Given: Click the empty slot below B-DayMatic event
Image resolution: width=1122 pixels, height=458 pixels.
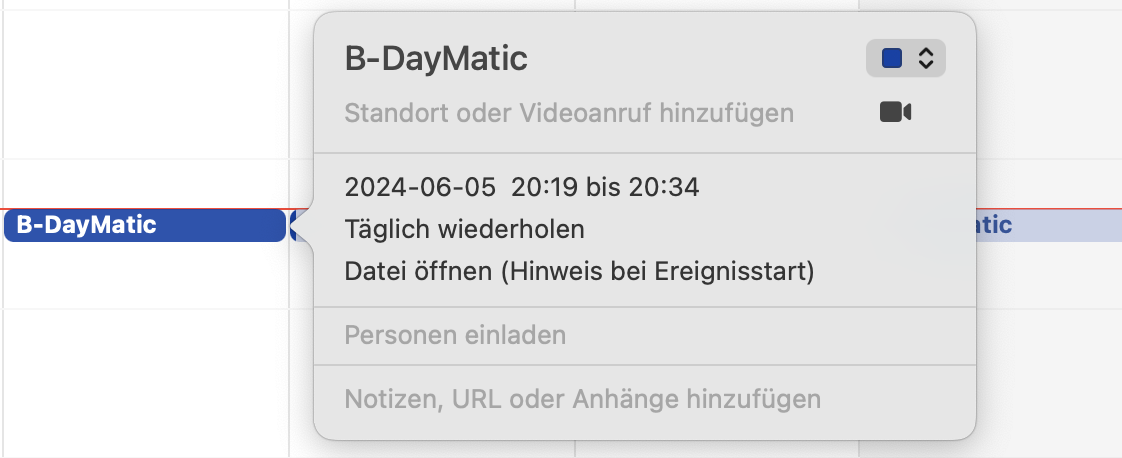Looking at the screenshot, I should click(145, 275).
